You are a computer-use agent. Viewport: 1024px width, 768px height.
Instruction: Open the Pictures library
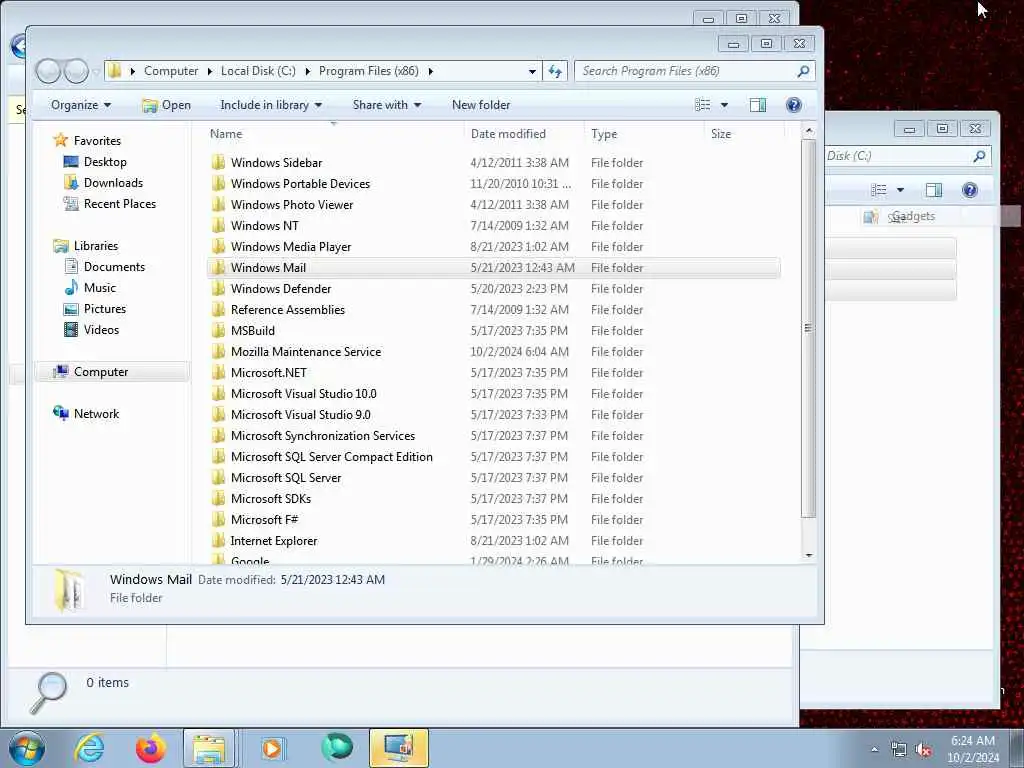pyautogui.click(x=104, y=308)
